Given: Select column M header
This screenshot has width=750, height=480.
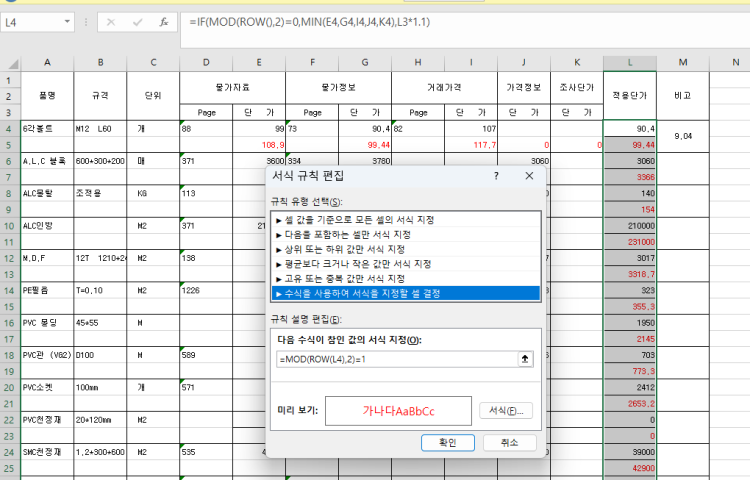Looking at the screenshot, I should point(683,62).
